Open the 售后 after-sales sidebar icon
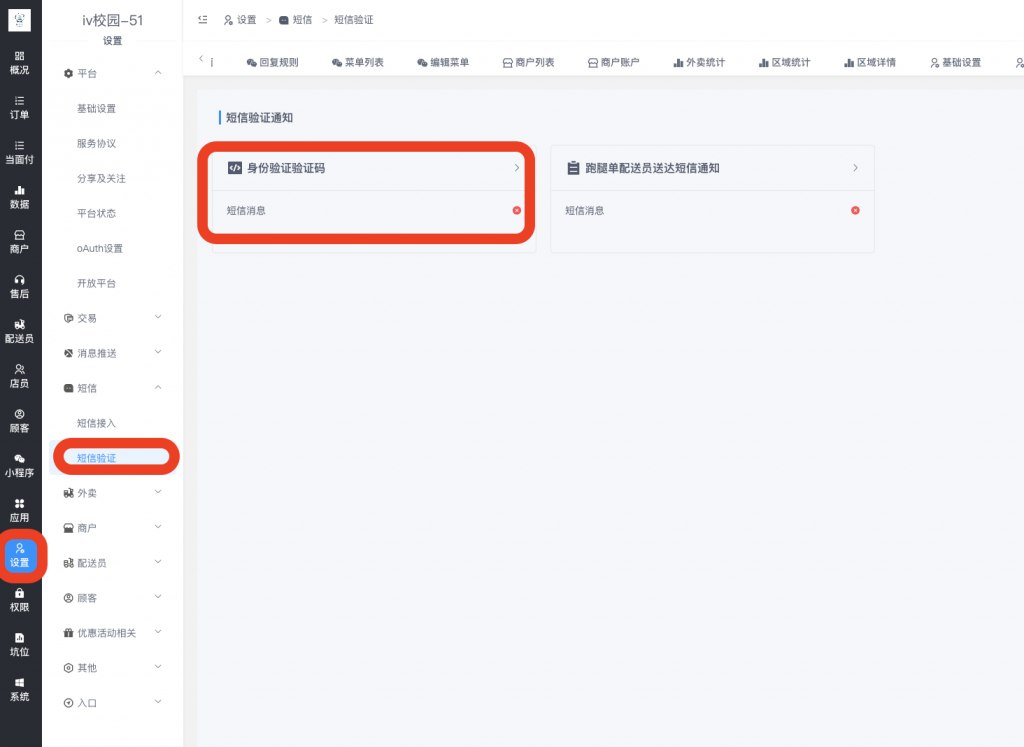The height and width of the screenshot is (747, 1024). [x=20, y=287]
